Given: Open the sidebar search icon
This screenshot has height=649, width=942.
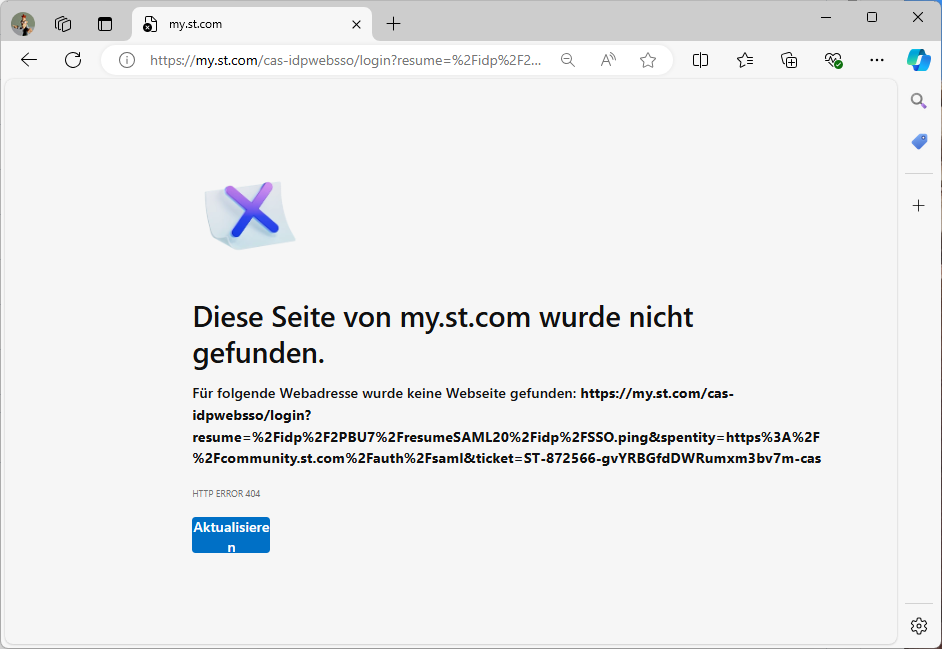Looking at the screenshot, I should point(919,100).
